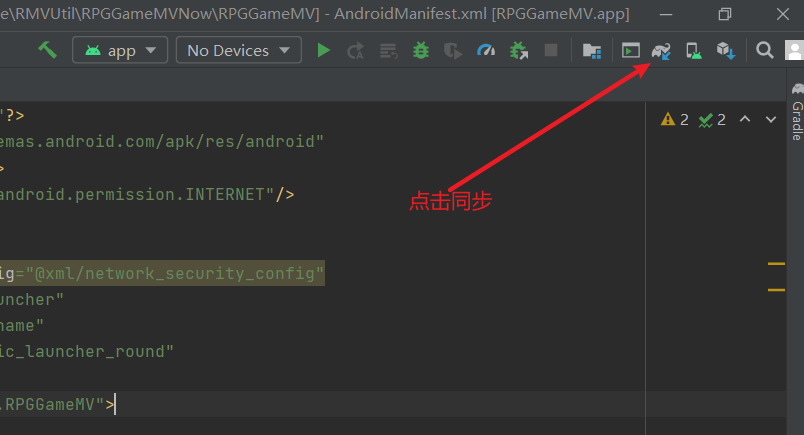Open SDK Manager icon
The height and width of the screenshot is (435, 804).
(x=726, y=51)
